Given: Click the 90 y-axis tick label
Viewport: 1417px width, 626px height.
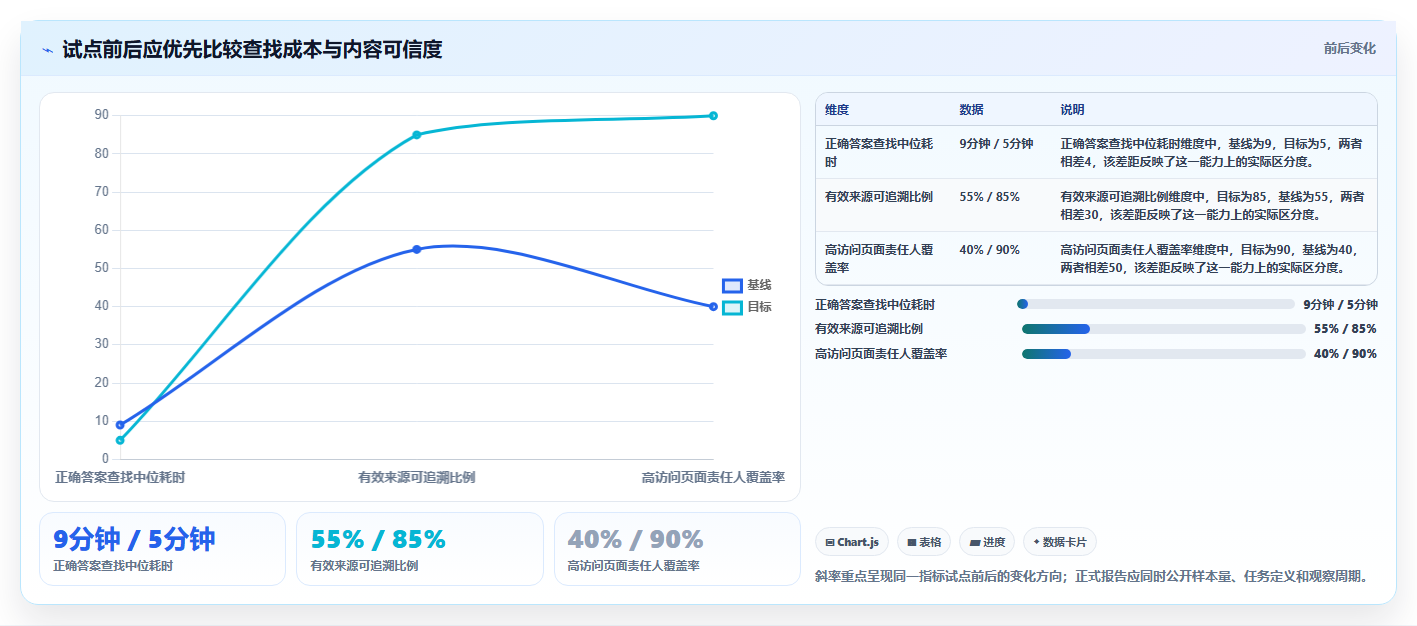Looking at the screenshot, I should point(101,115).
